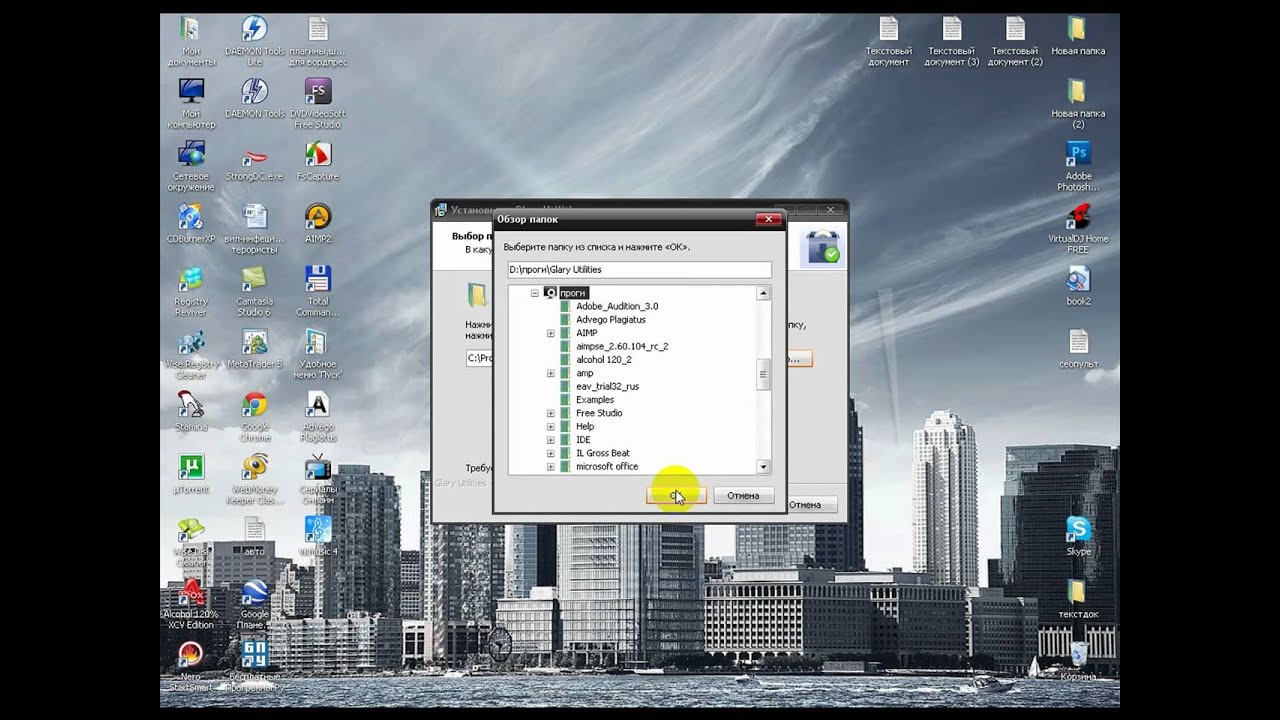Viewport: 1280px width, 720px height.
Task: Launch WebMoney Keeper Classic shortcut
Action: pyautogui.click(x=254, y=478)
